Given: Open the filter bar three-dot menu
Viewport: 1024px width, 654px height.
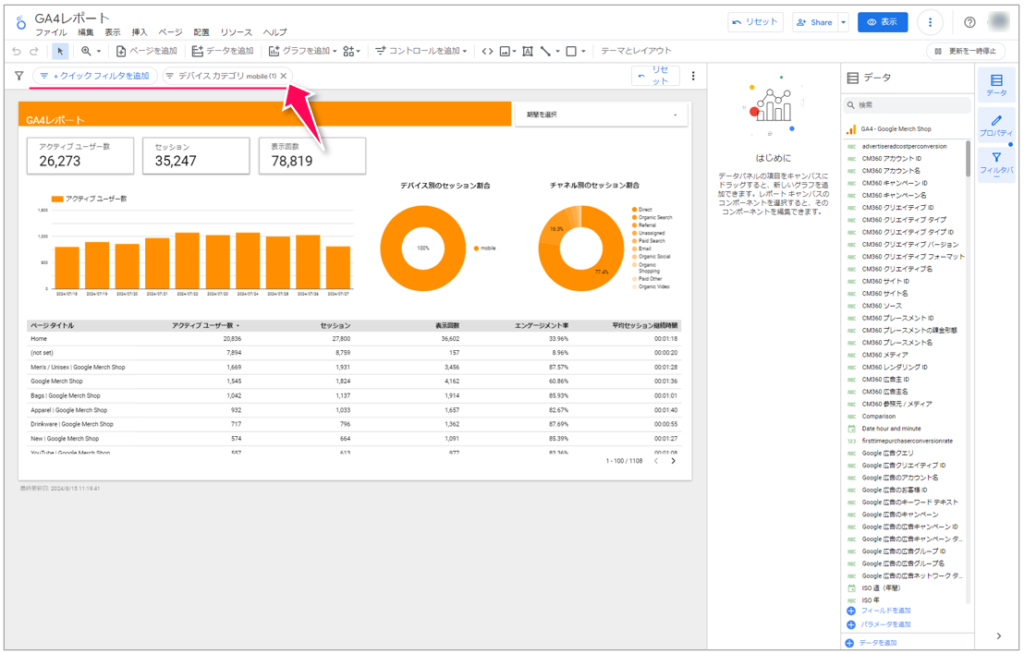Looking at the screenshot, I should [x=693, y=76].
